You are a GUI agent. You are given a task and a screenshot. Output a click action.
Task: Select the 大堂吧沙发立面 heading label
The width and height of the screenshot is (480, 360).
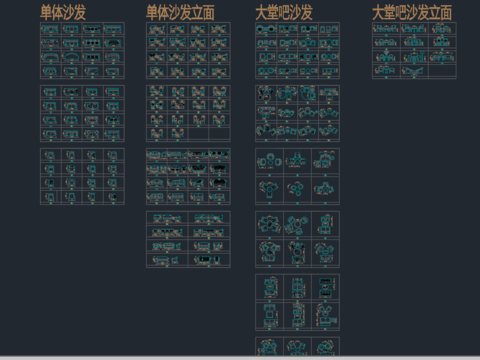coord(412,13)
